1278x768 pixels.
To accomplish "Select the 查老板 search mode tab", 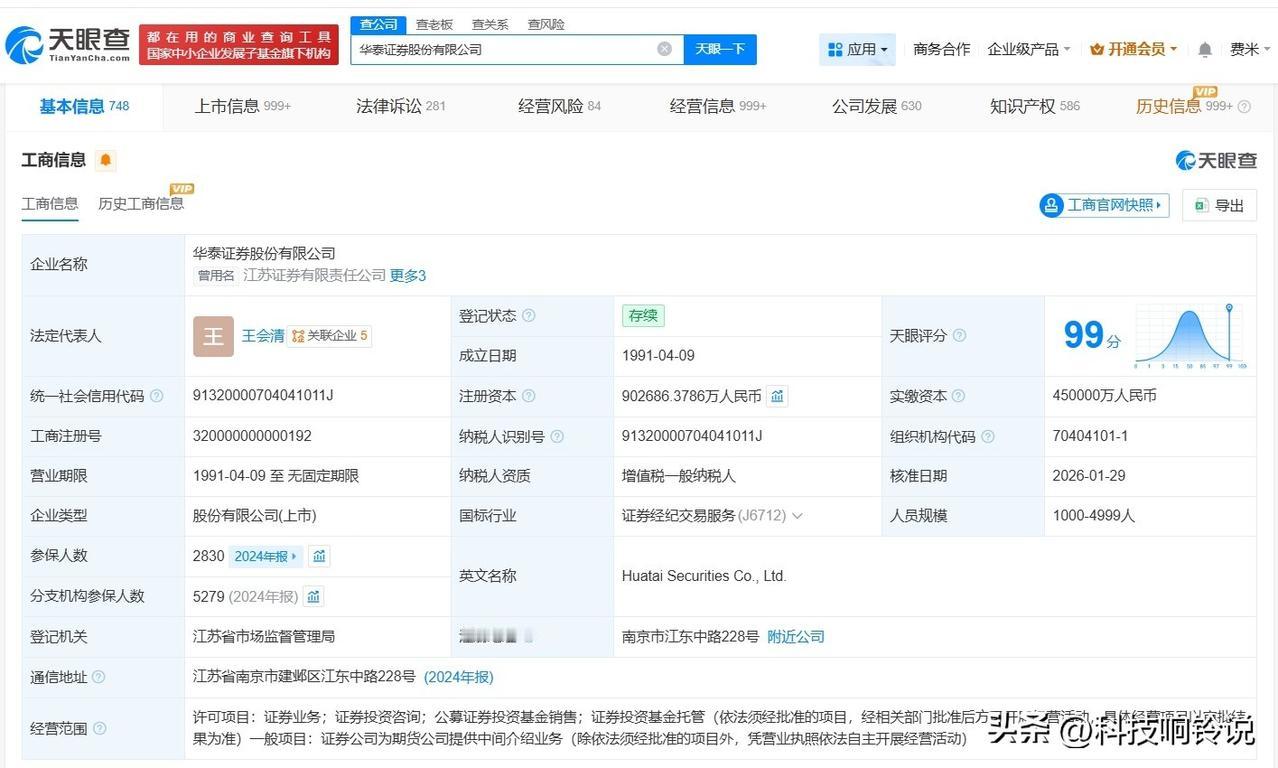I will click(434, 24).
